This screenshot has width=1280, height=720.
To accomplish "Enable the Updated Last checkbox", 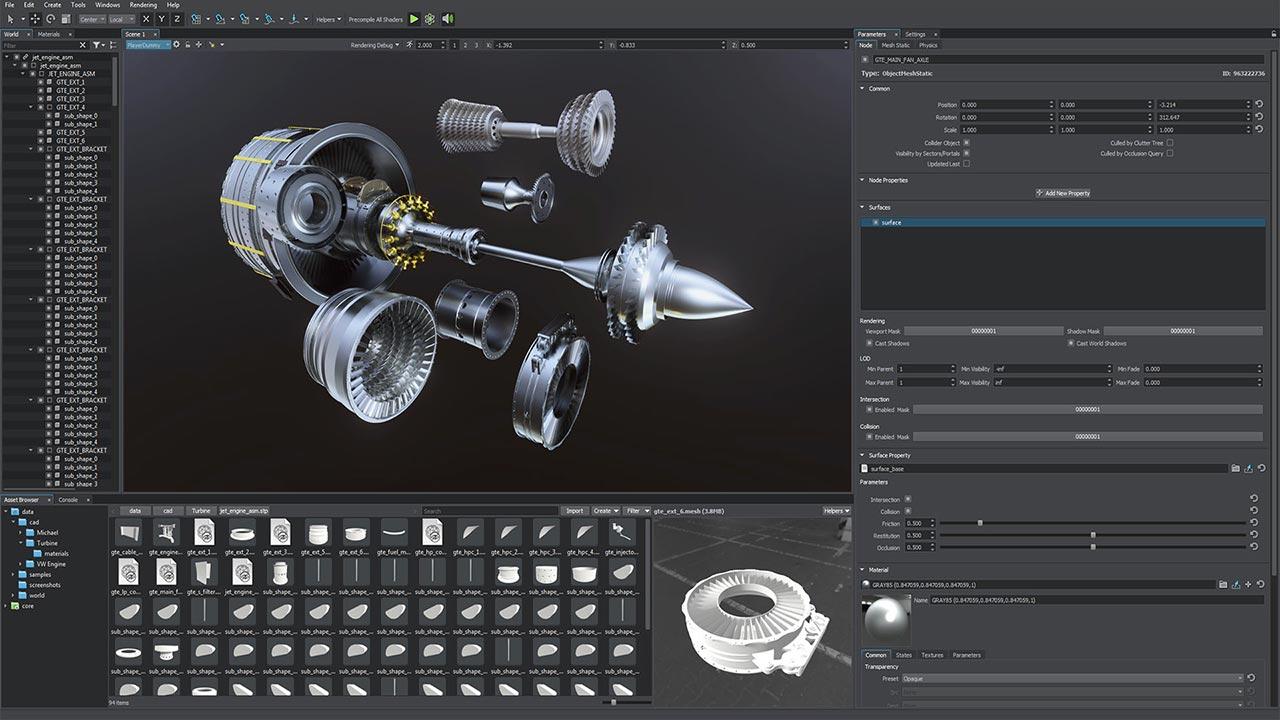I will pyautogui.click(x=967, y=164).
